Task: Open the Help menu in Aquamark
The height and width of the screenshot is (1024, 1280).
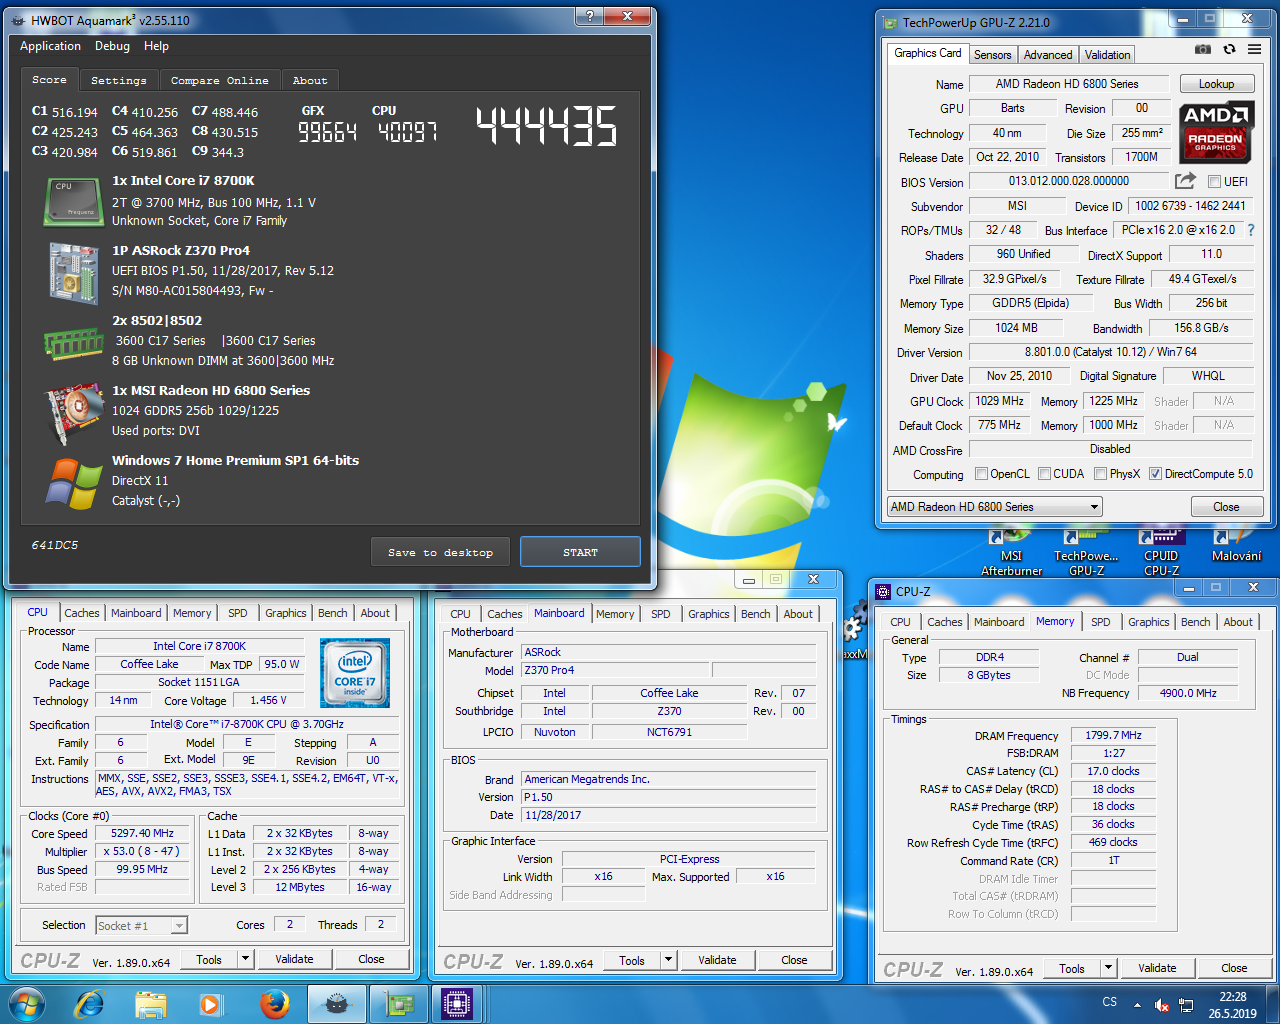Action: click(x=156, y=46)
